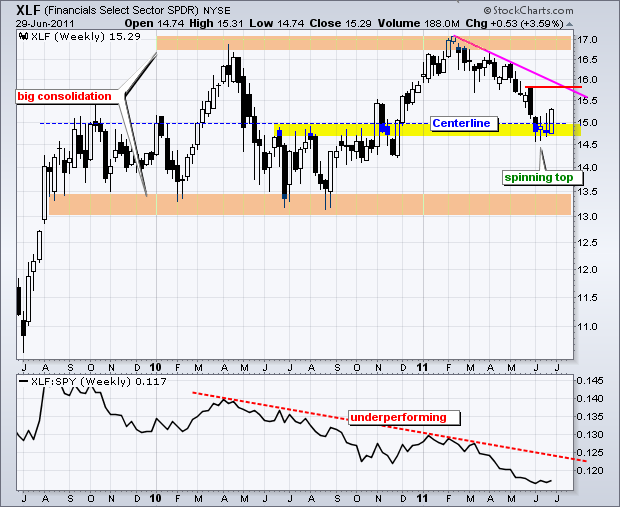Click the 'High 15.31' value
This screenshot has width=620, height=507.
pyautogui.click(x=216, y=24)
